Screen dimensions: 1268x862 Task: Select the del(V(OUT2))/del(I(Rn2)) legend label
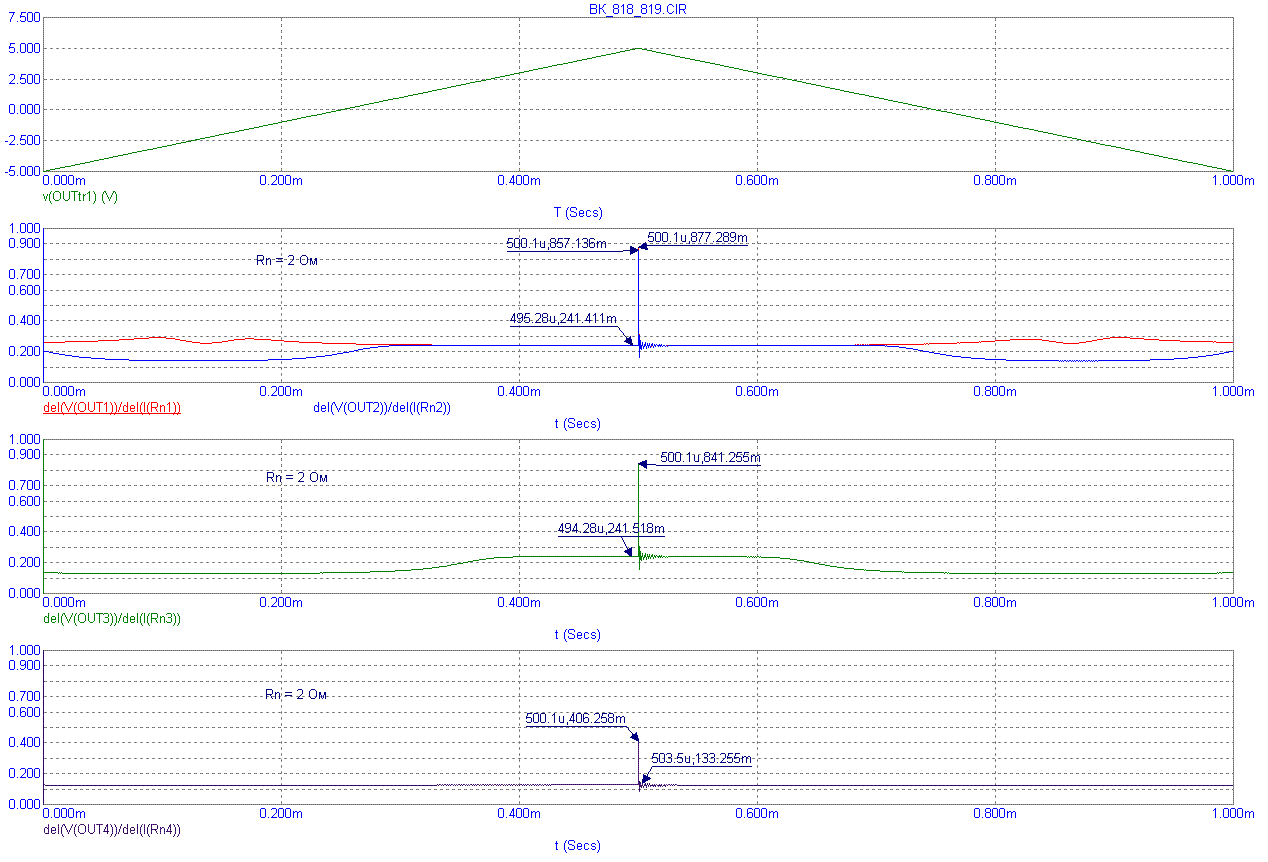[x=382, y=408]
